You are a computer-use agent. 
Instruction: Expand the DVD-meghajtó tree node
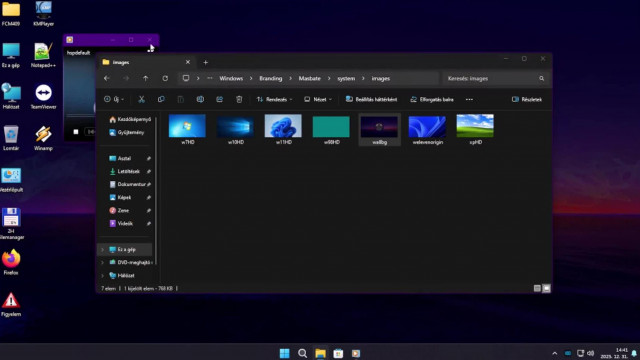[102, 262]
